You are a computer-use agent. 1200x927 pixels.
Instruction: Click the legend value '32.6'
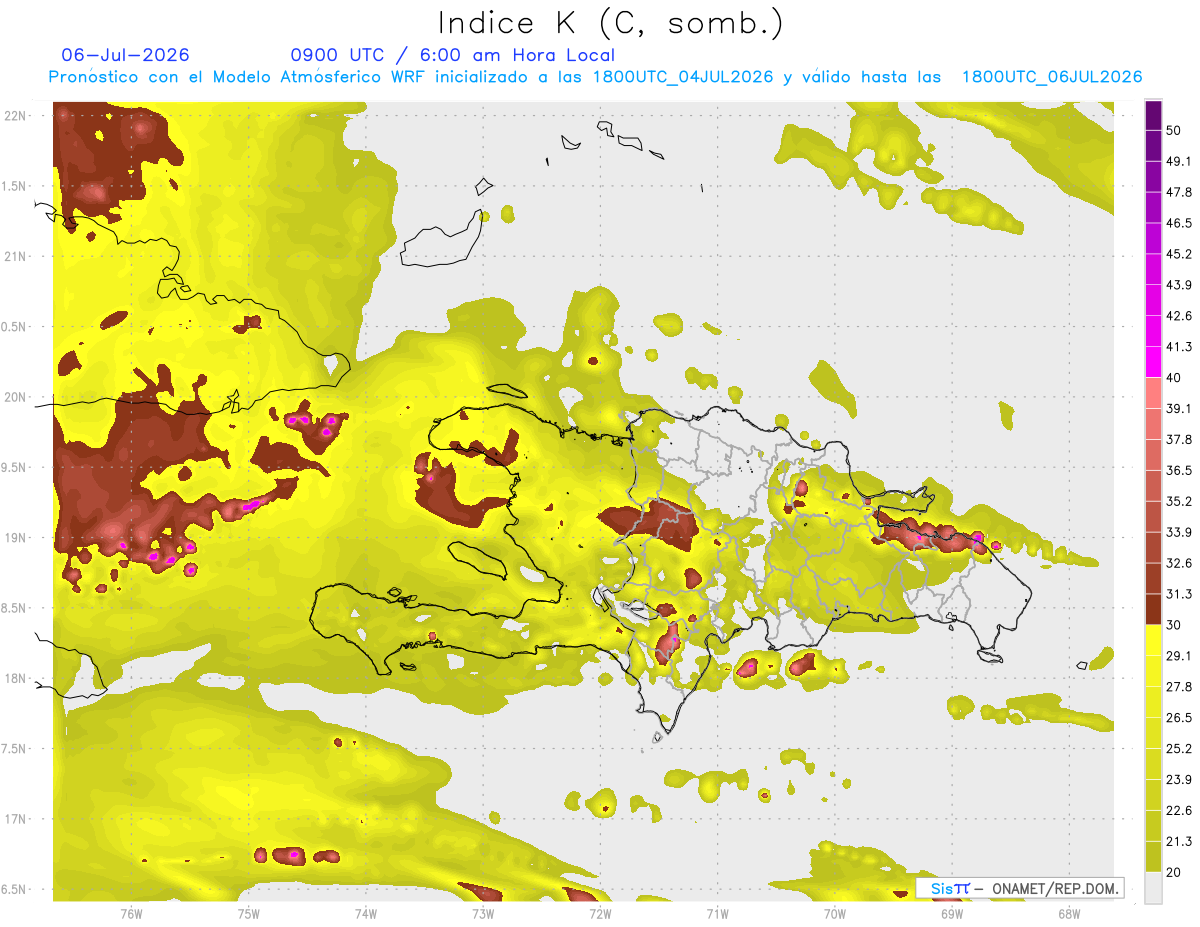click(1180, 563)
